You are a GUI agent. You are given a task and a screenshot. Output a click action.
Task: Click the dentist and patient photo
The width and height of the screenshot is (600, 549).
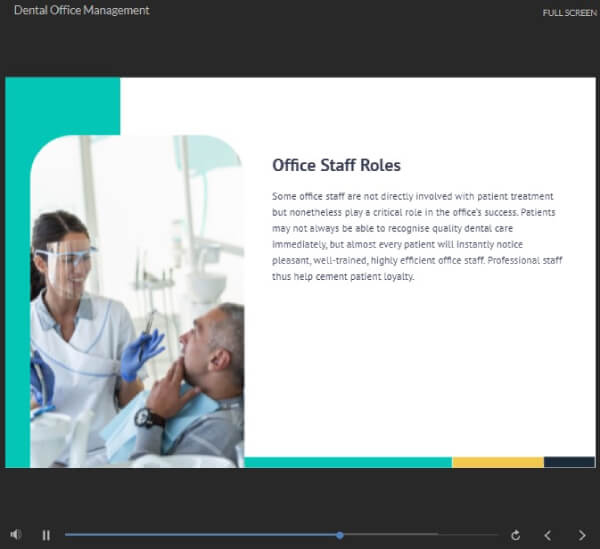(137, 301)
